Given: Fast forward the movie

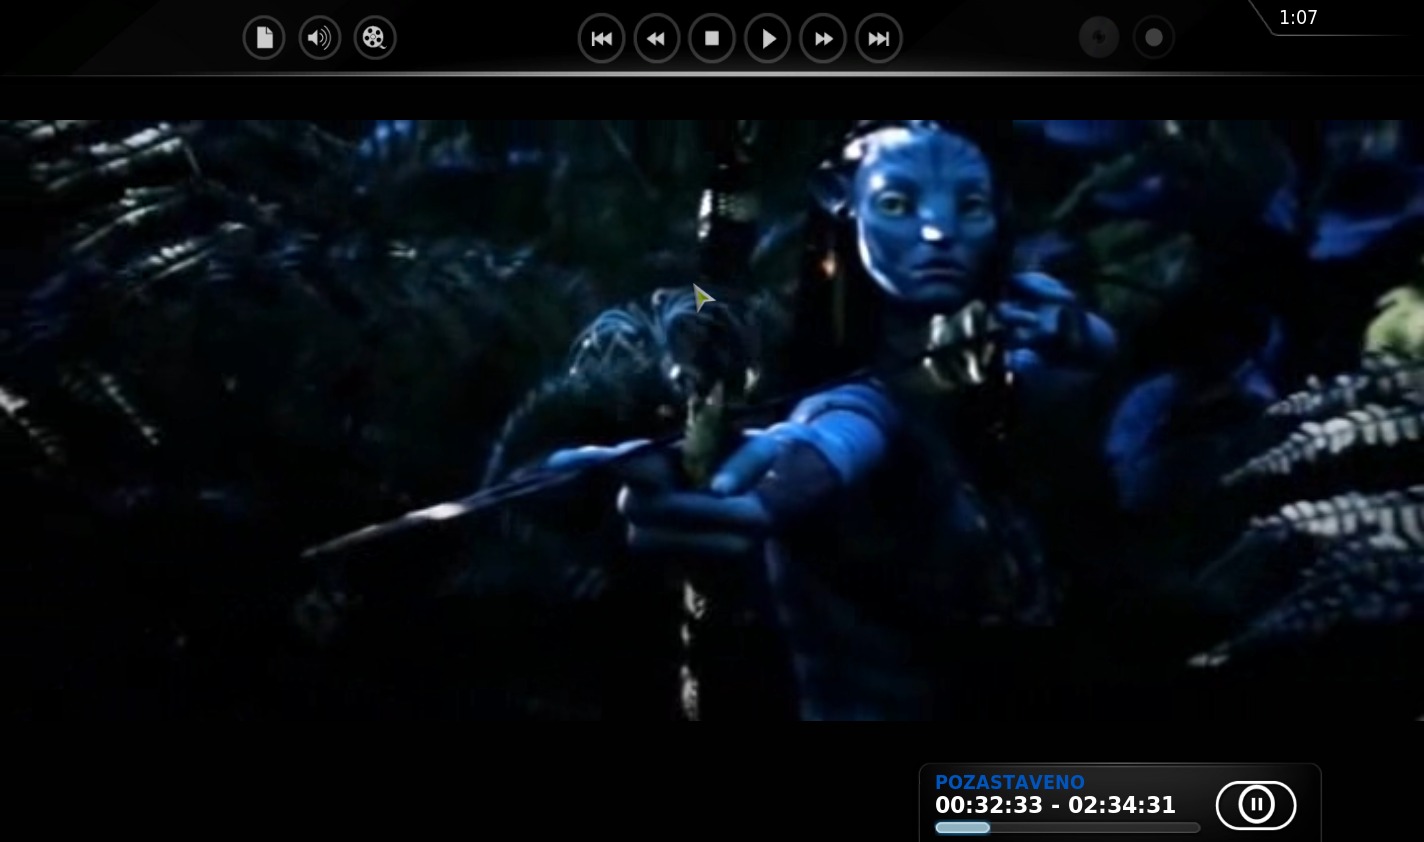Looking at the screenshot, I should pos(823,38).
